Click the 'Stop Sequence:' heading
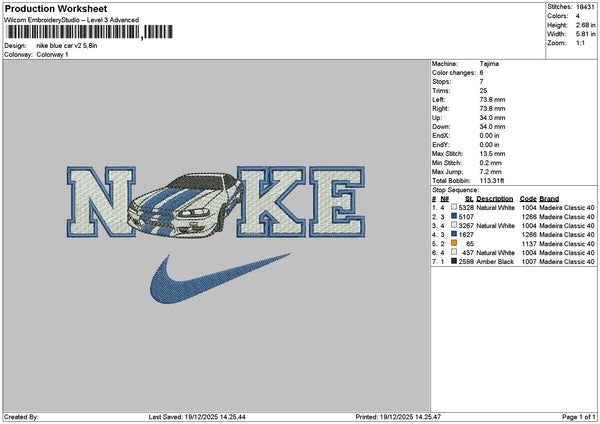The height and width of the screenshot is (424, 600). (455, 190)
